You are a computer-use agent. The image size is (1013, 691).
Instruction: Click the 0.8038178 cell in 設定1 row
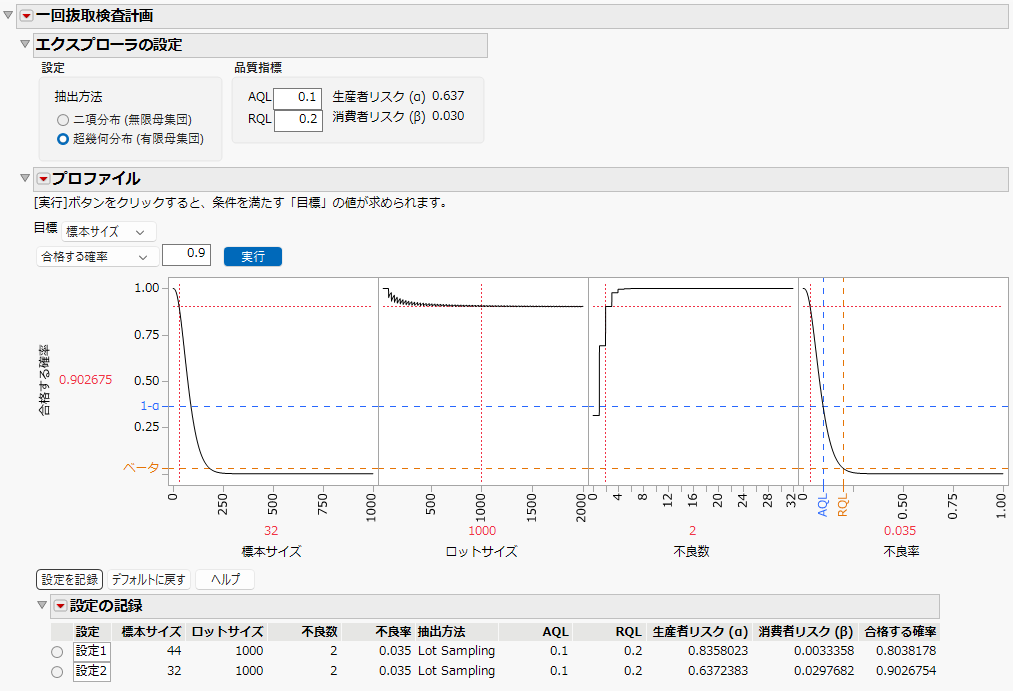coord(906,651)
